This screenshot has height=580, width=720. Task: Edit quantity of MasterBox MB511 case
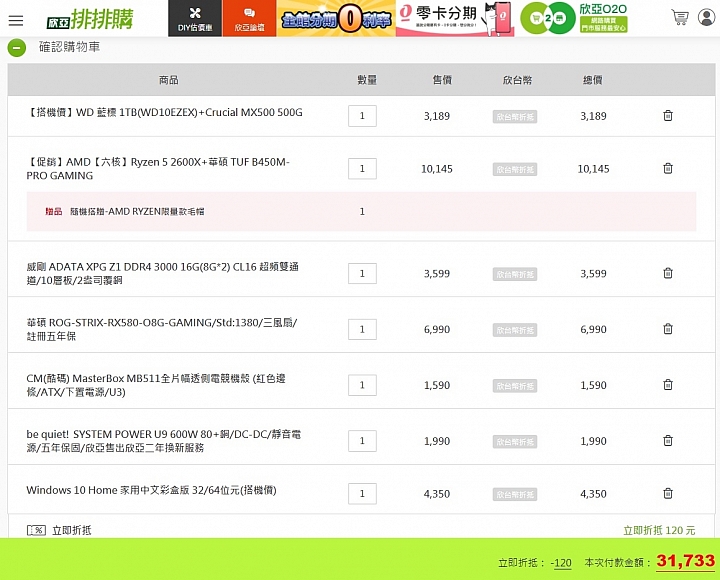click(x=362, y=385)
